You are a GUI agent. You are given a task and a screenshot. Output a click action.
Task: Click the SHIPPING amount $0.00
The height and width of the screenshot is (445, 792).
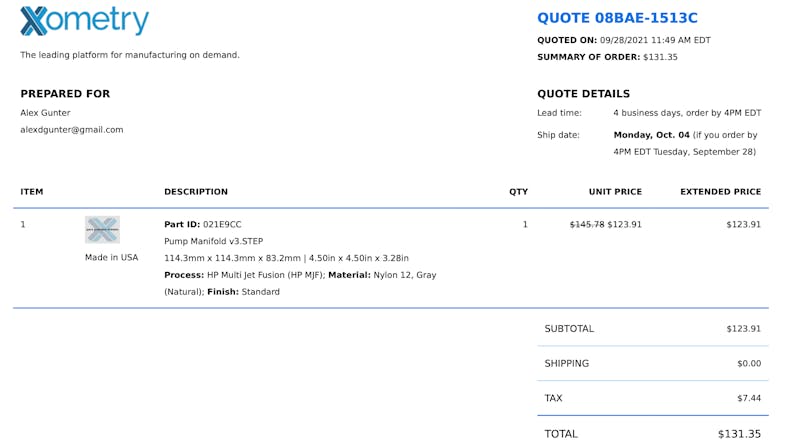748,364
